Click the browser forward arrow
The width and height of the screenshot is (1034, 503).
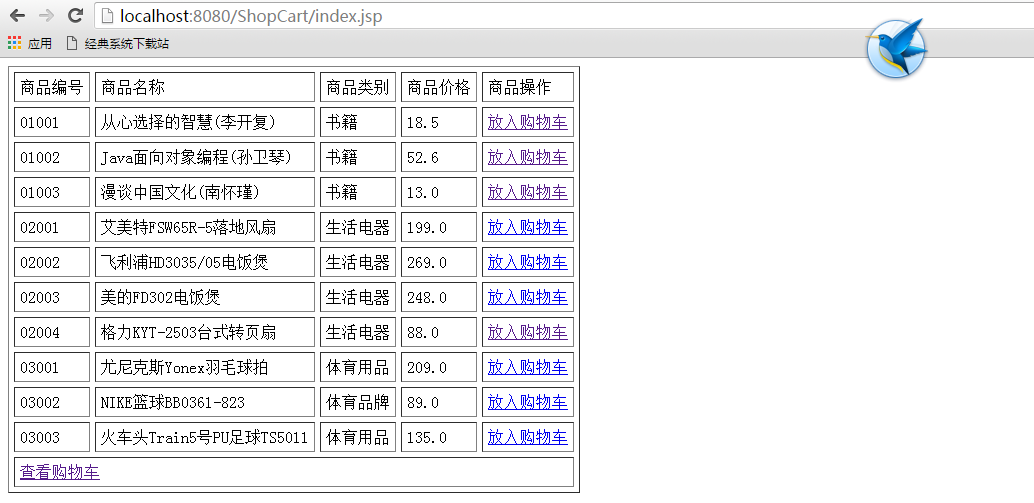tap(46, 16)
